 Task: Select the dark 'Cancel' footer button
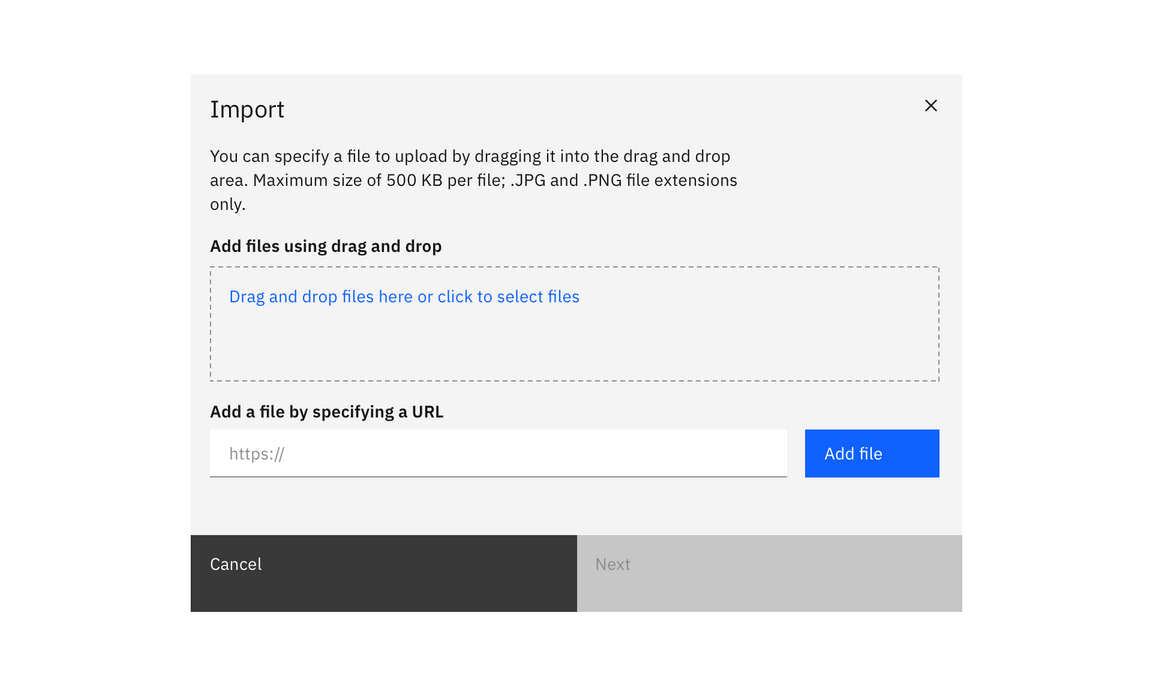383,573
